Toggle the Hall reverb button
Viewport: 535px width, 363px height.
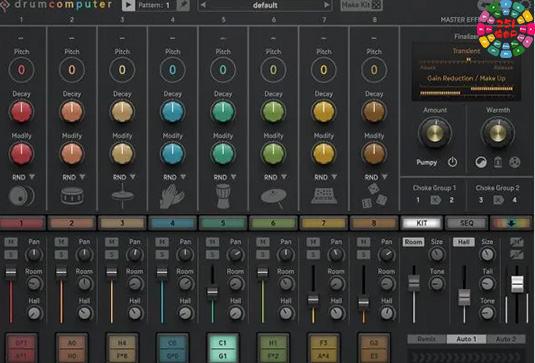pyautogui.click(x=463, y=242)
